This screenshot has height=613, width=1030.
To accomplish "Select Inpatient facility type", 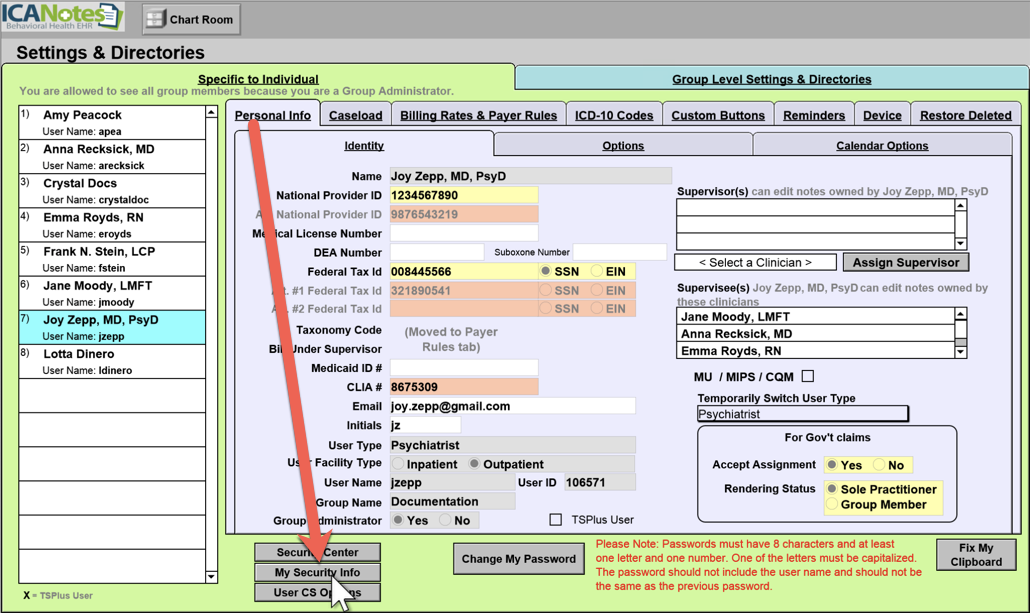I will (399, 464).
